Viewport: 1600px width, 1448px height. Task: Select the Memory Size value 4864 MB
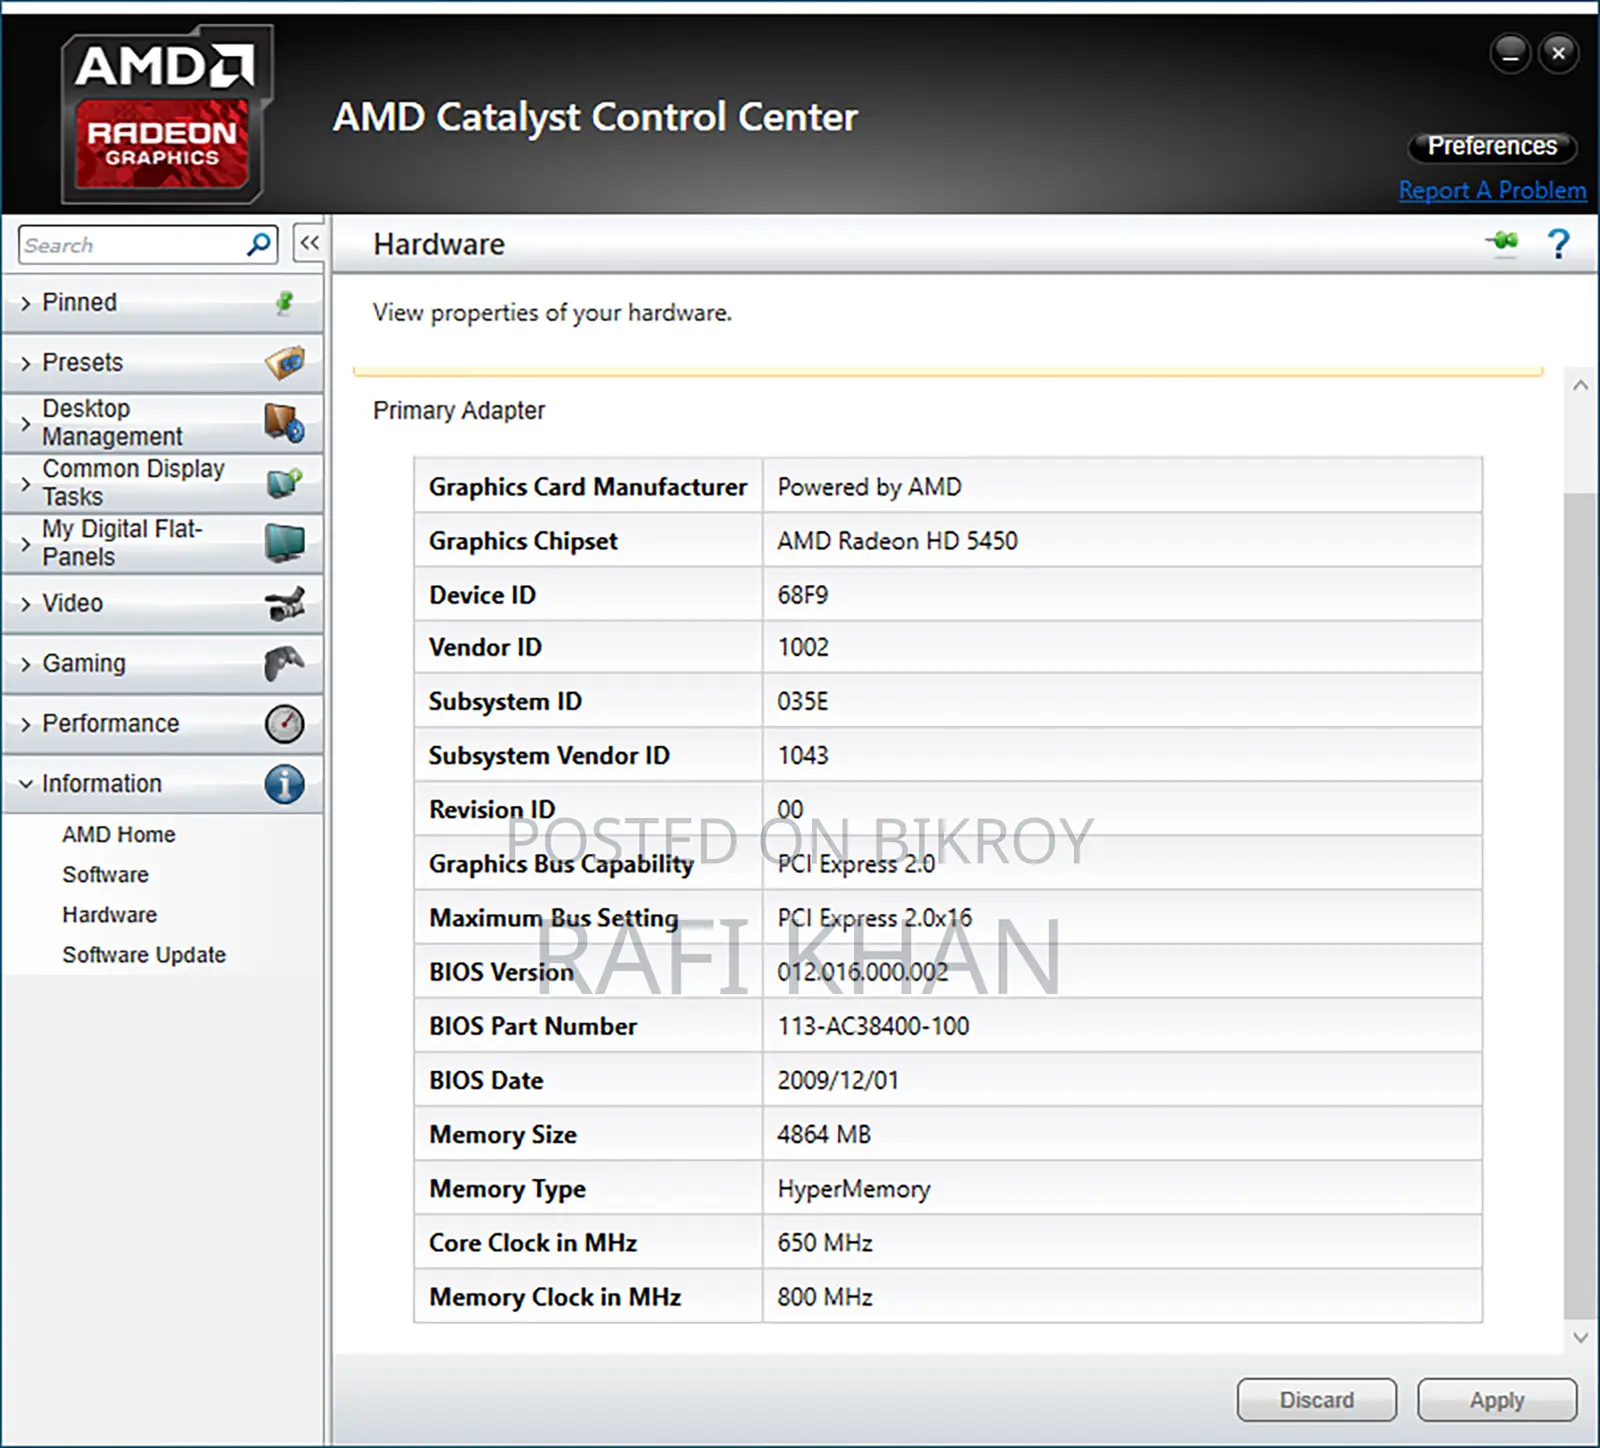(x=824, y=1134)
